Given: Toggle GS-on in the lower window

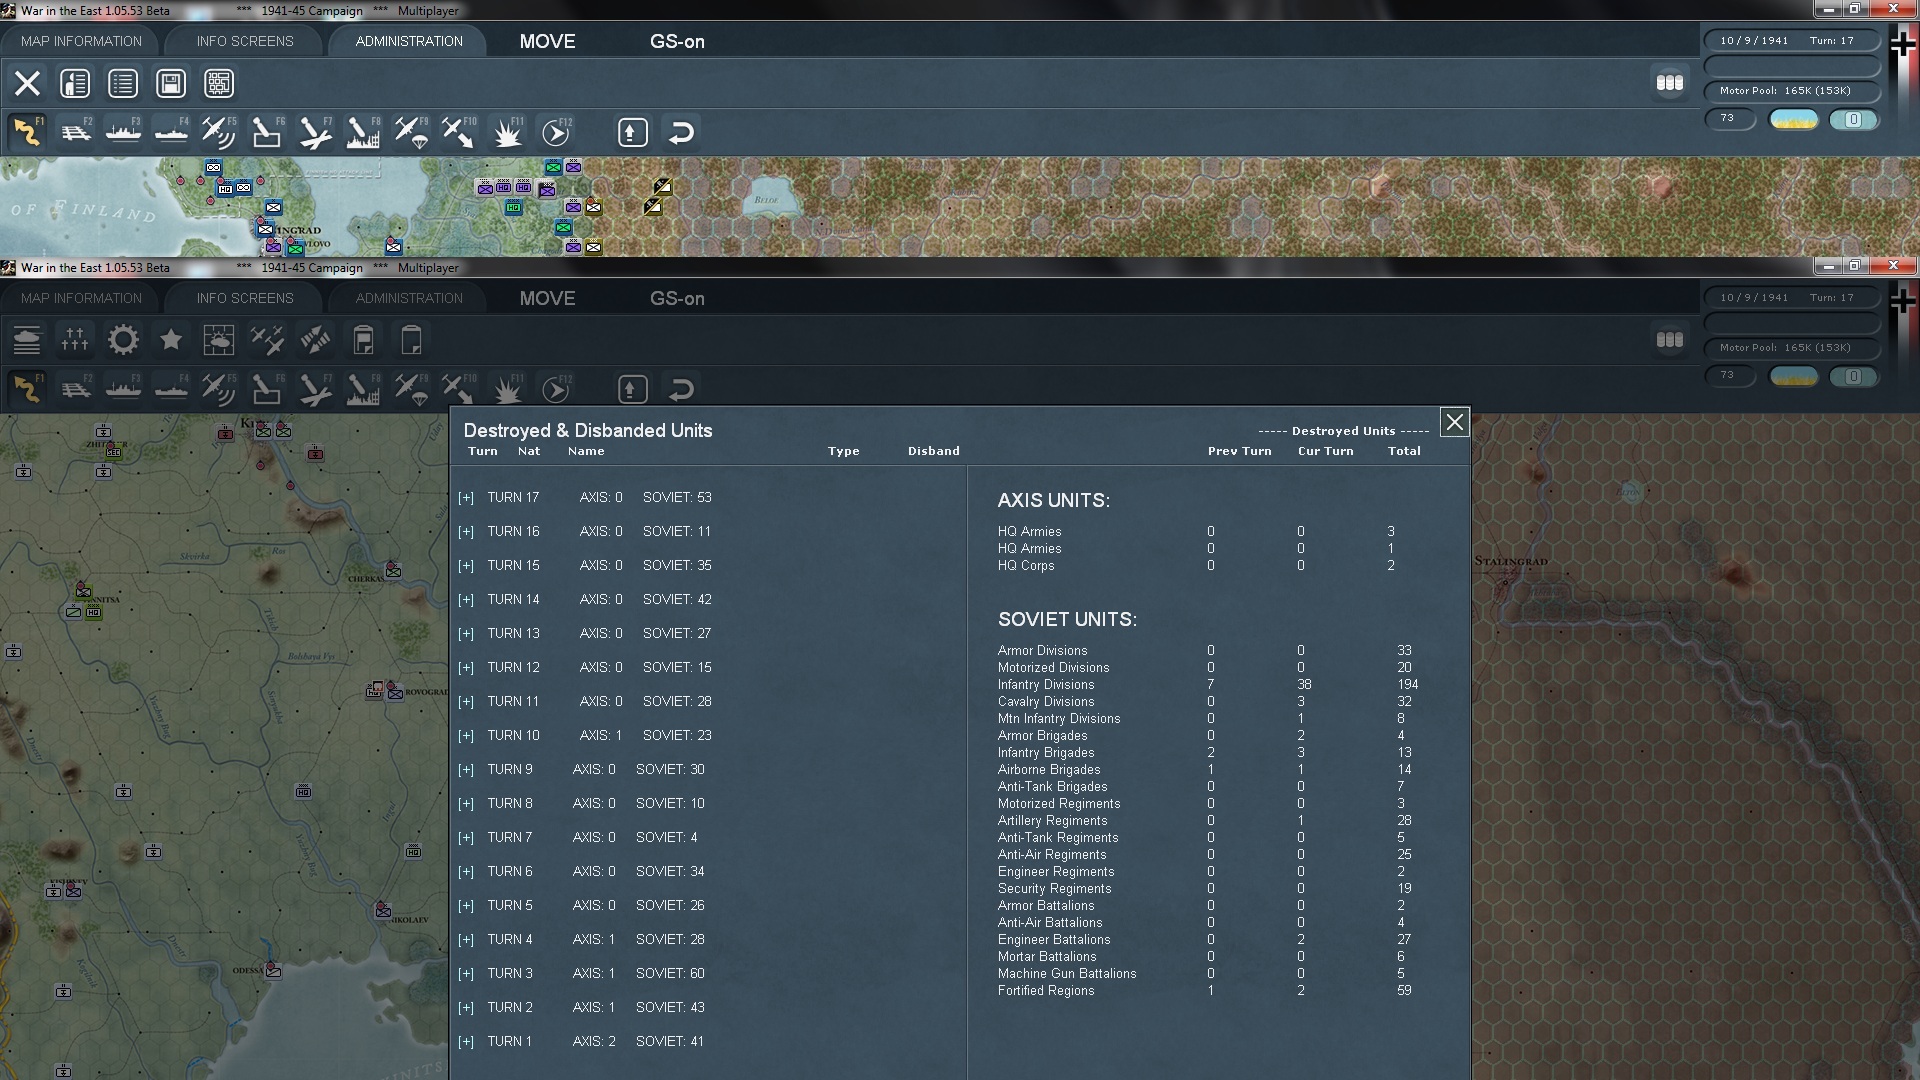Looking at the screenshot, I should [x=677, y=298].
